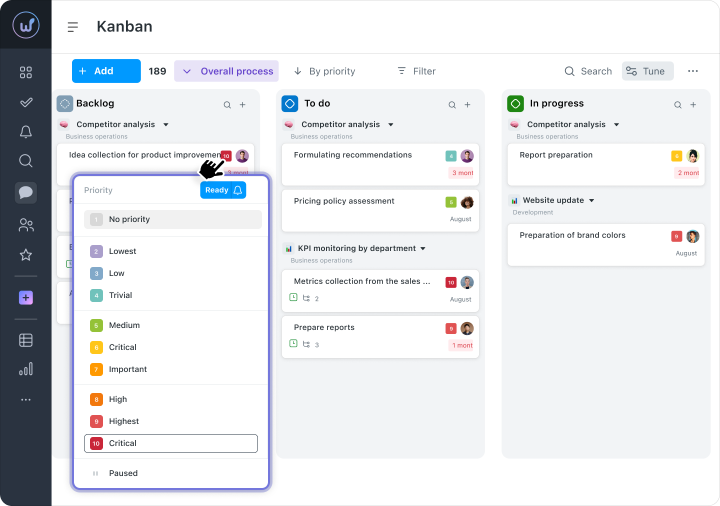Toggle the hamburger menu beside Kanban
The height and width of the screenshot is (506, 720).
(73, 28)
